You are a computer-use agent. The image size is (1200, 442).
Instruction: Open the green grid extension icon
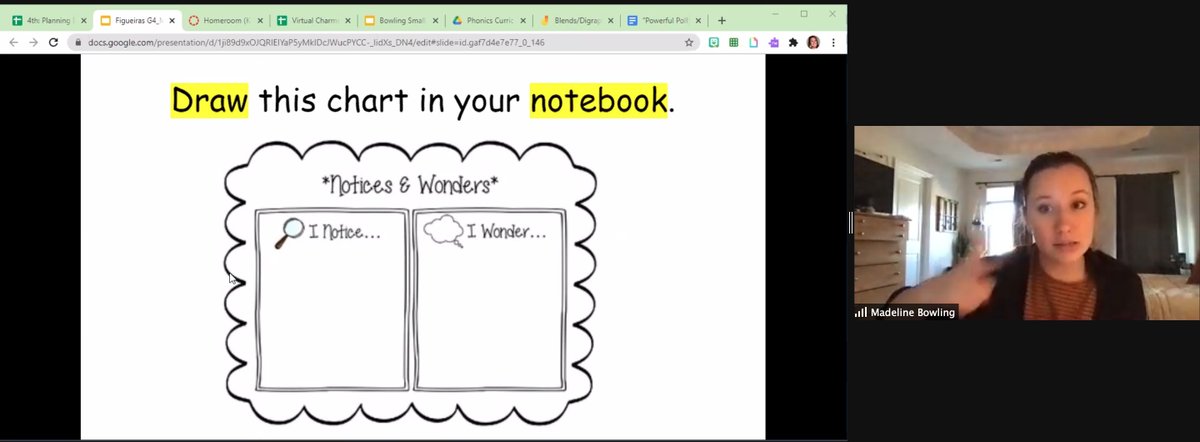pos(733,42)
